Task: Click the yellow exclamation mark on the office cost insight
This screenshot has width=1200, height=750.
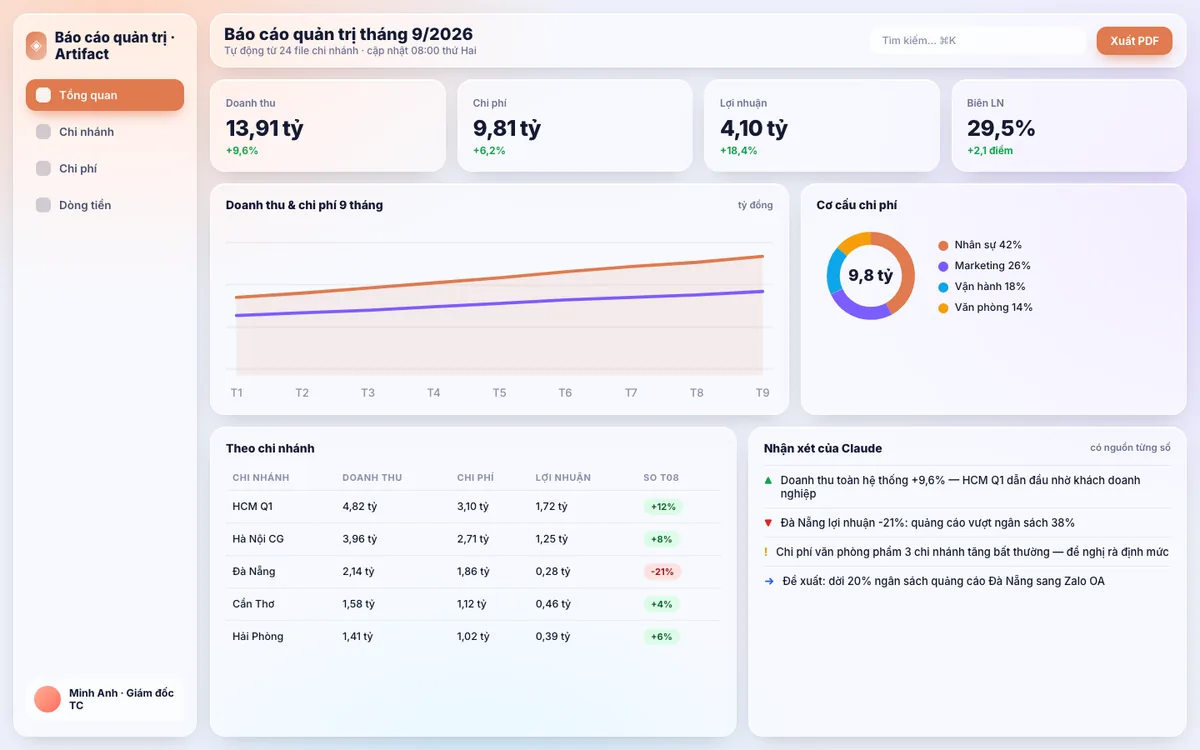Action: 765,552
